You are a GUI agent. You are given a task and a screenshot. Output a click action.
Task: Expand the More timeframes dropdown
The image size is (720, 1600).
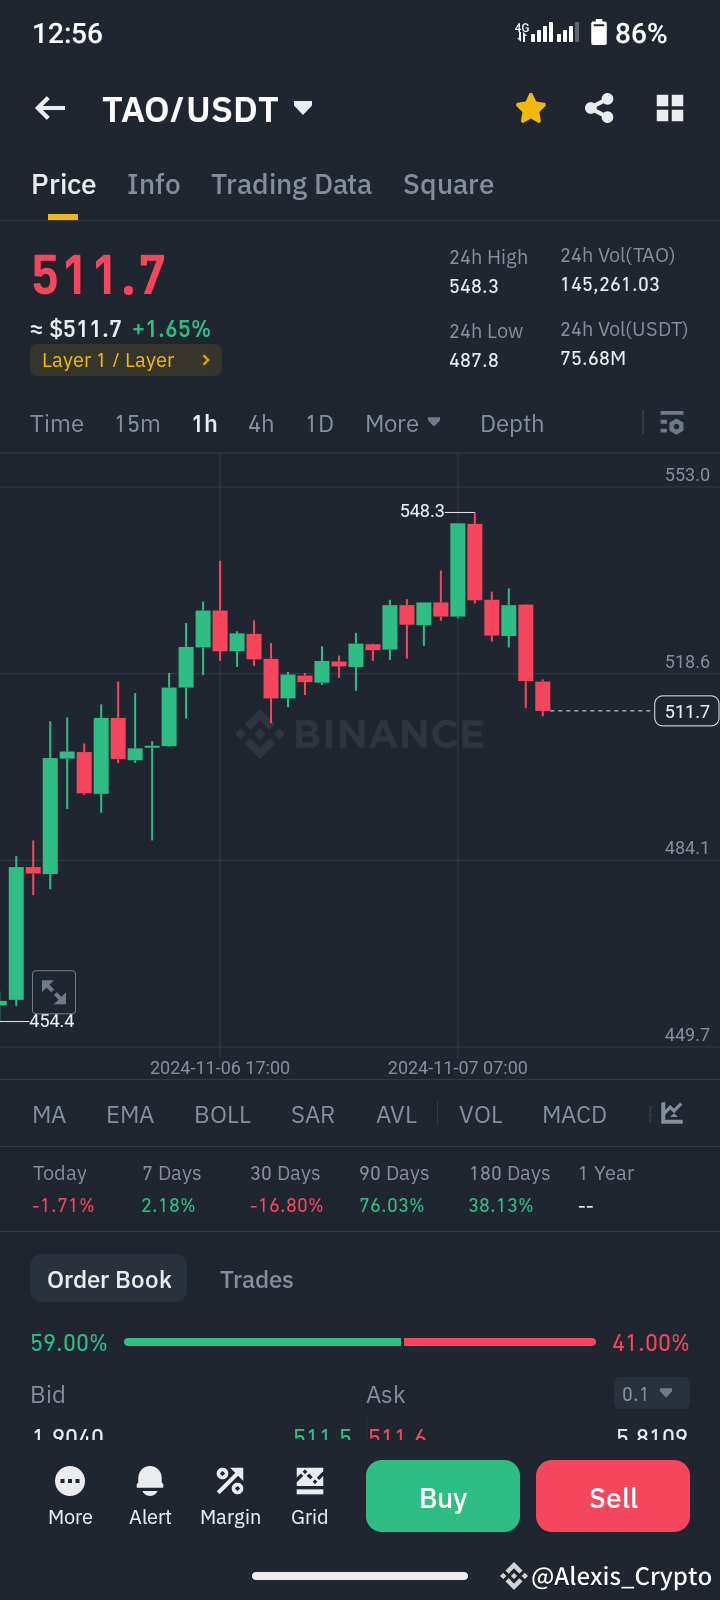click(402, 423)
